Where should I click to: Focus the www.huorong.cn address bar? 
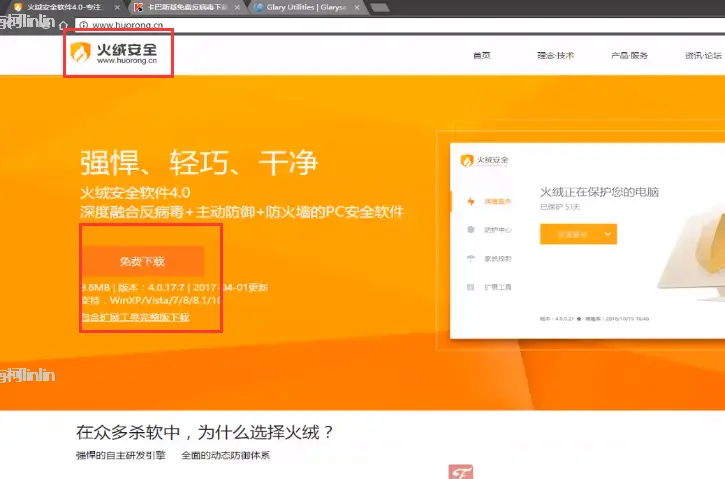(402, 25)
